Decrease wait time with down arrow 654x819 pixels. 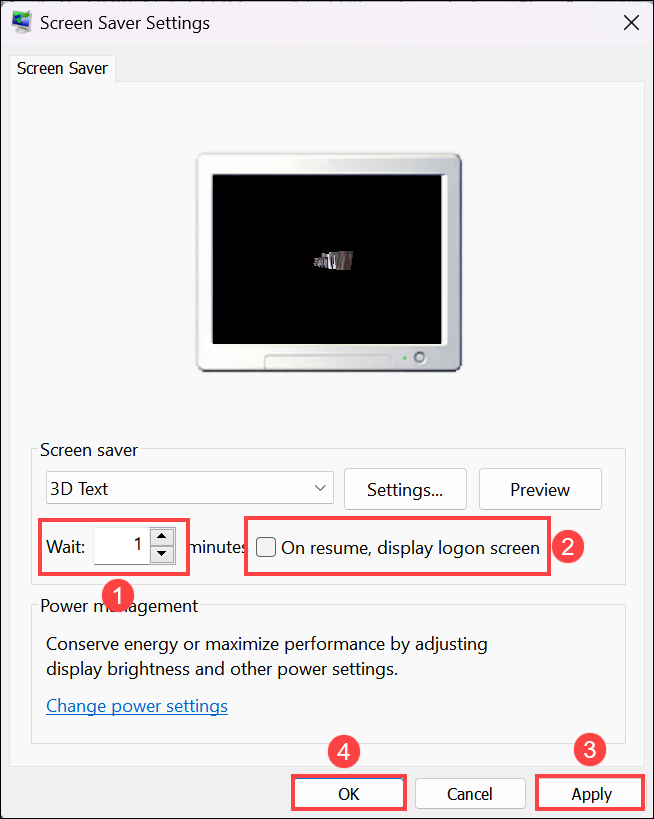point(162,554)
